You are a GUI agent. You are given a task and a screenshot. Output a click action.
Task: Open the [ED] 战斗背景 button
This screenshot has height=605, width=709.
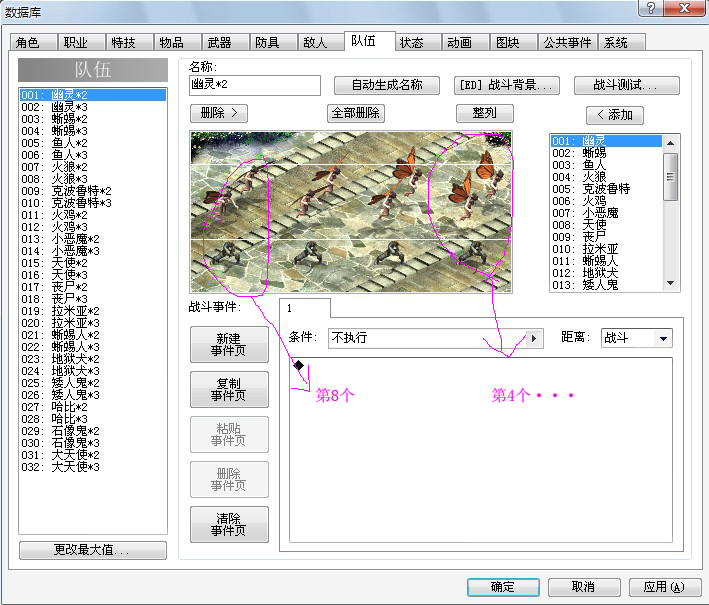pyautogui.click(x=506, y=85)
